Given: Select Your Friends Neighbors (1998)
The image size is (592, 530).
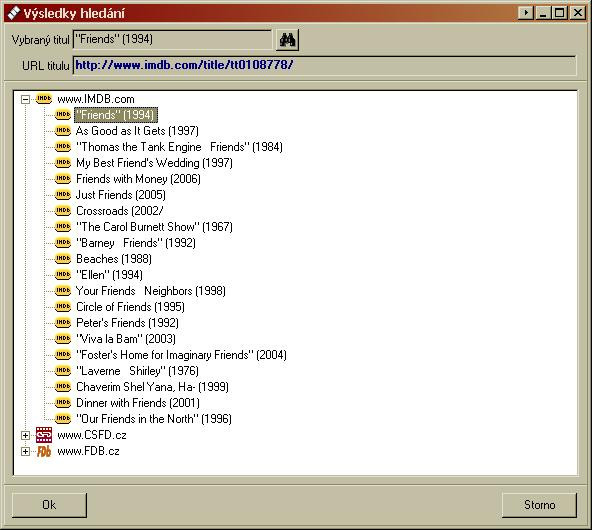Looking at the screenshot, I should pyautogui.click(x=151, y=291).
